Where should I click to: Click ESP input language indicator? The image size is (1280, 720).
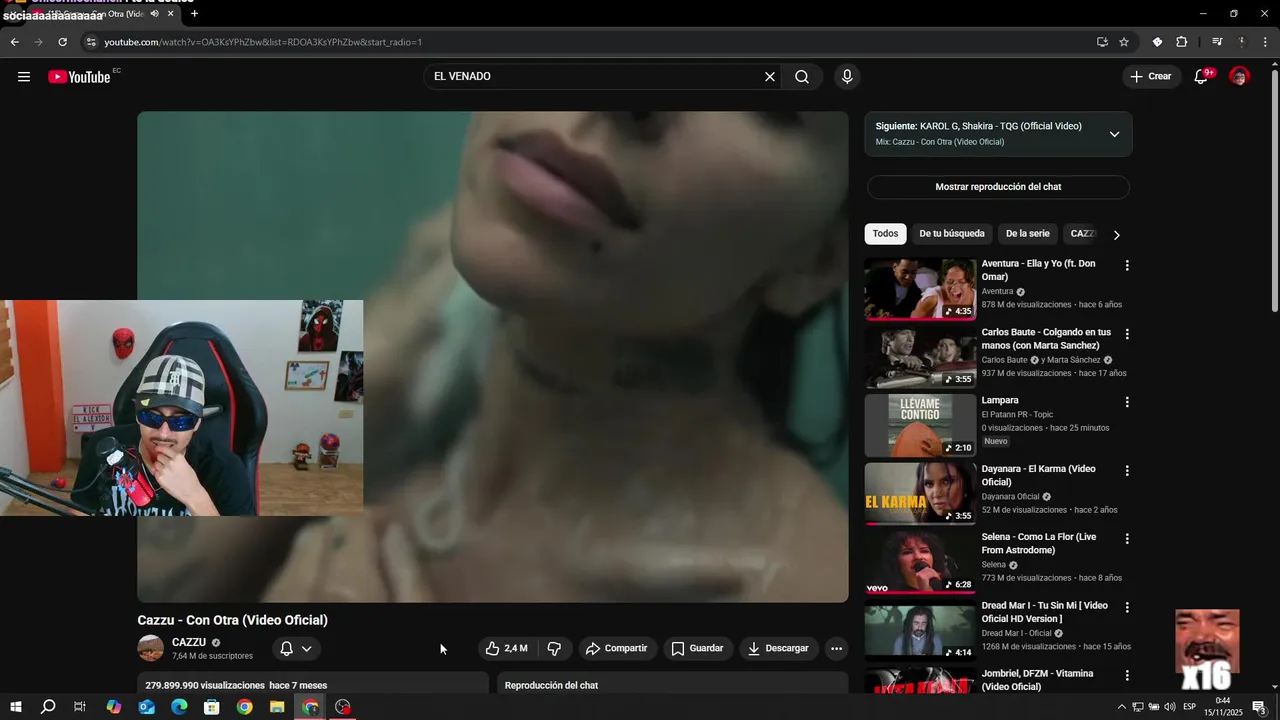coord(1190,707)
